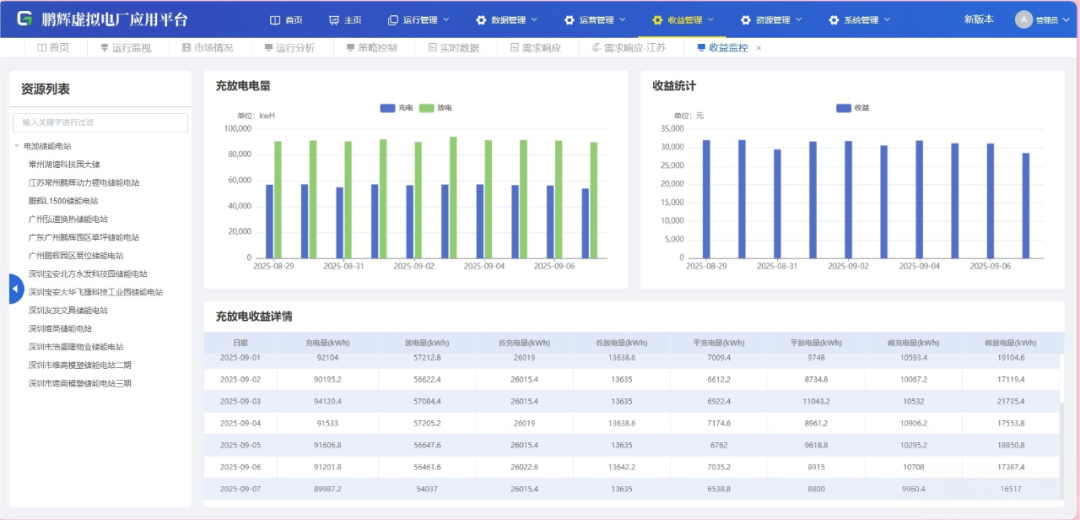This screenshot has height=520, width=1080.
Task: Click the gear icon beside 数据管理
Action: point(481,20)
